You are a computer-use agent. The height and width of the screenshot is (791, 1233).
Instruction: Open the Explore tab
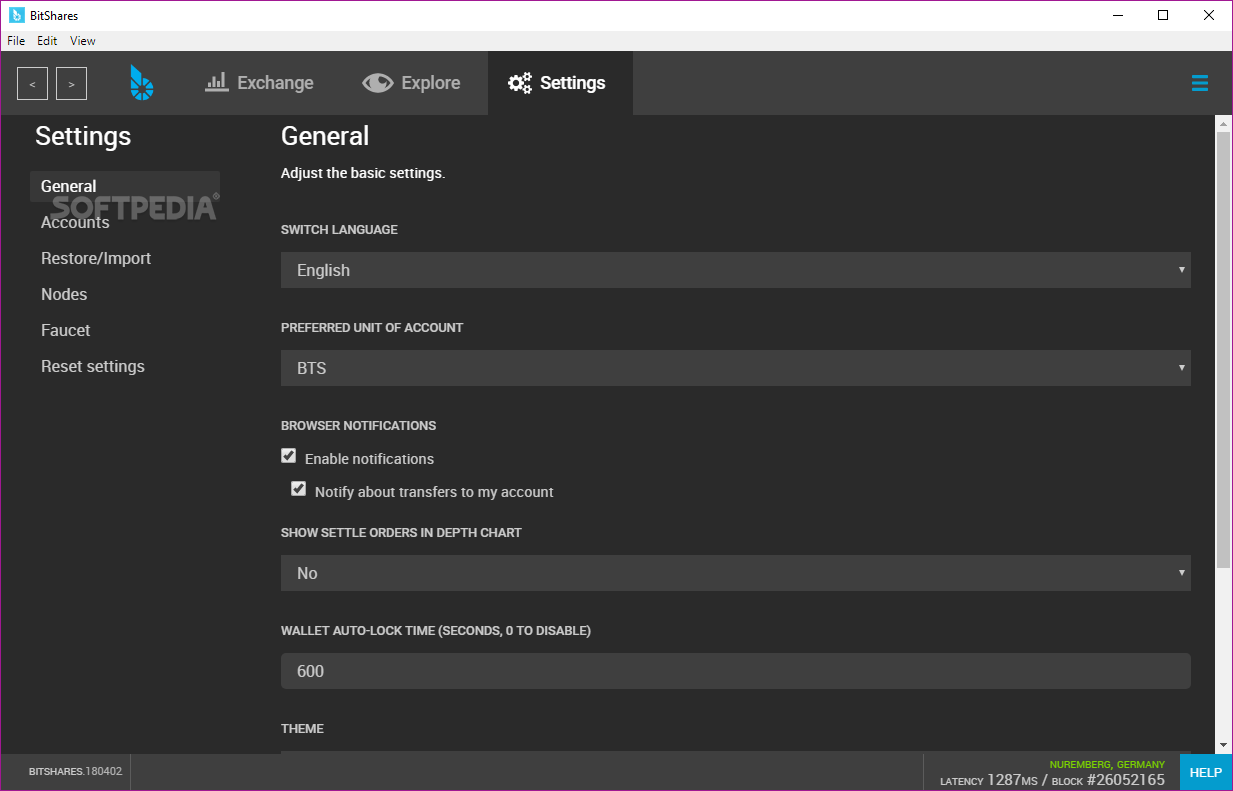(411, 83)
